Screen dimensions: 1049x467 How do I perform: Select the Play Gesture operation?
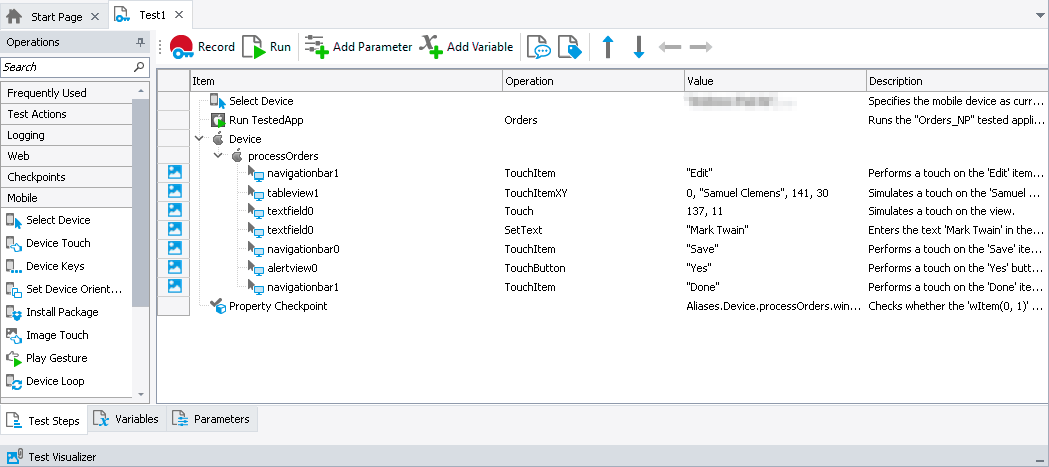(56, 358)
